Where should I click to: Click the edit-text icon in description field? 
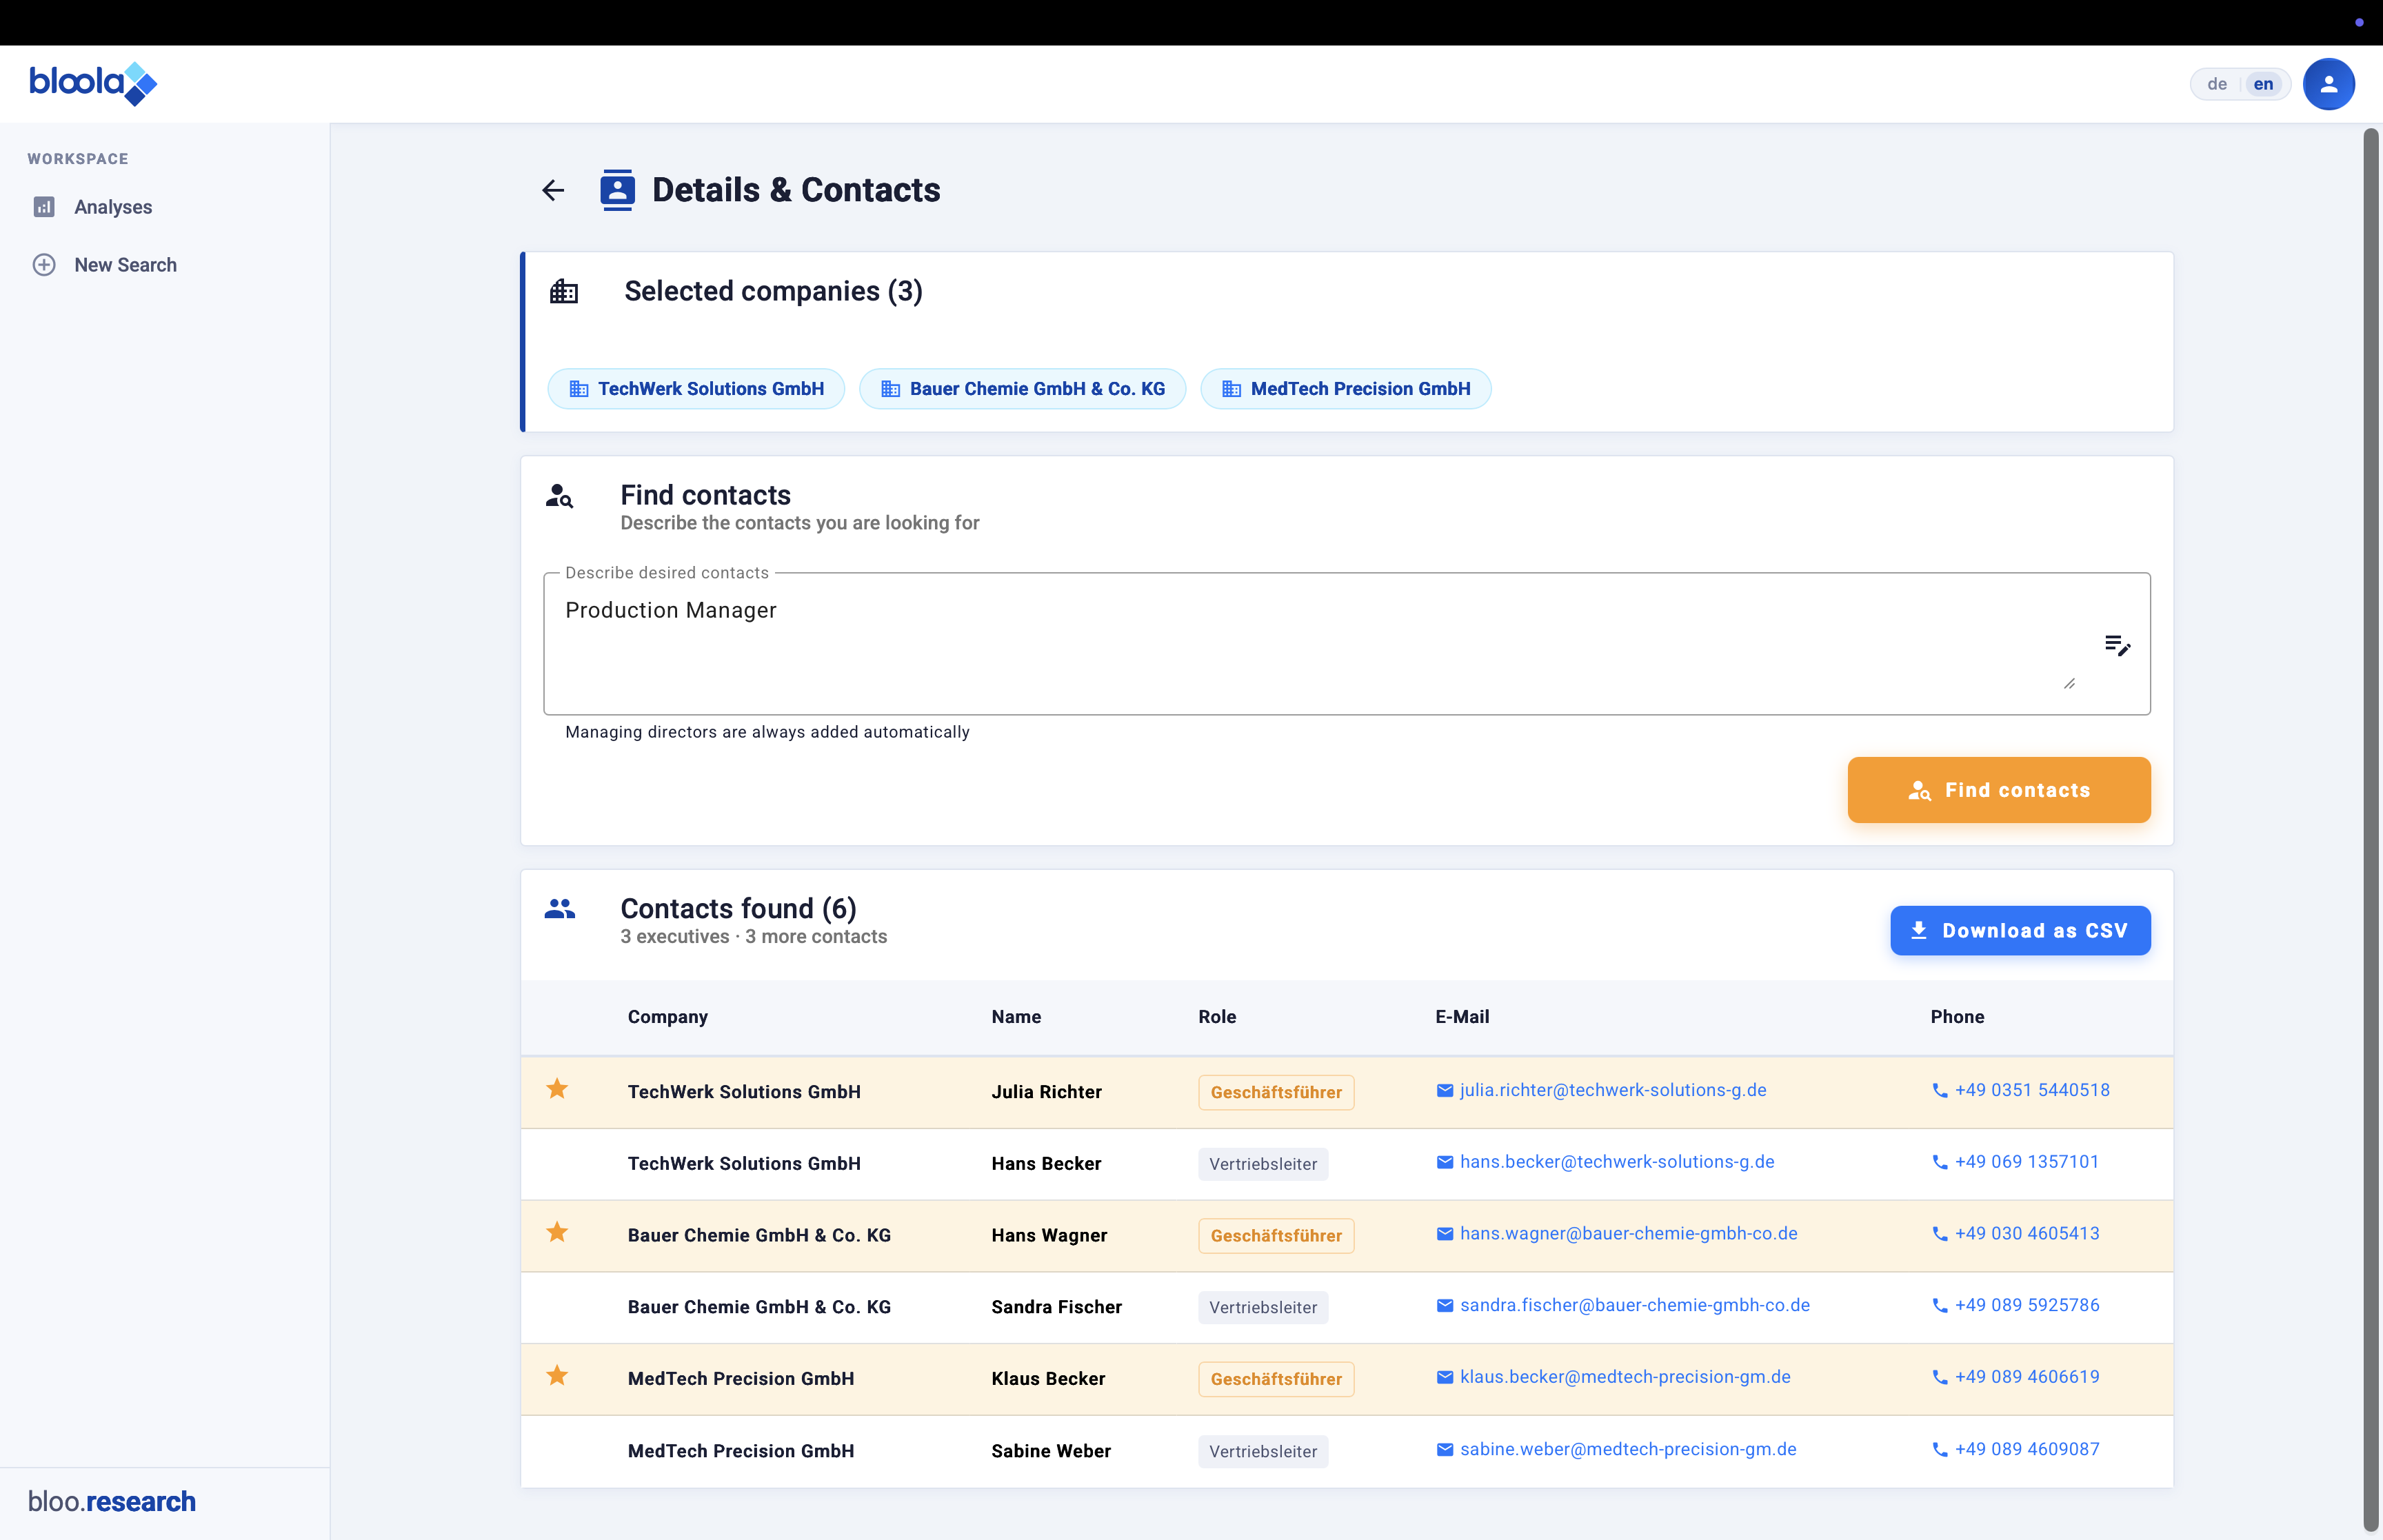pos(2117,645)
